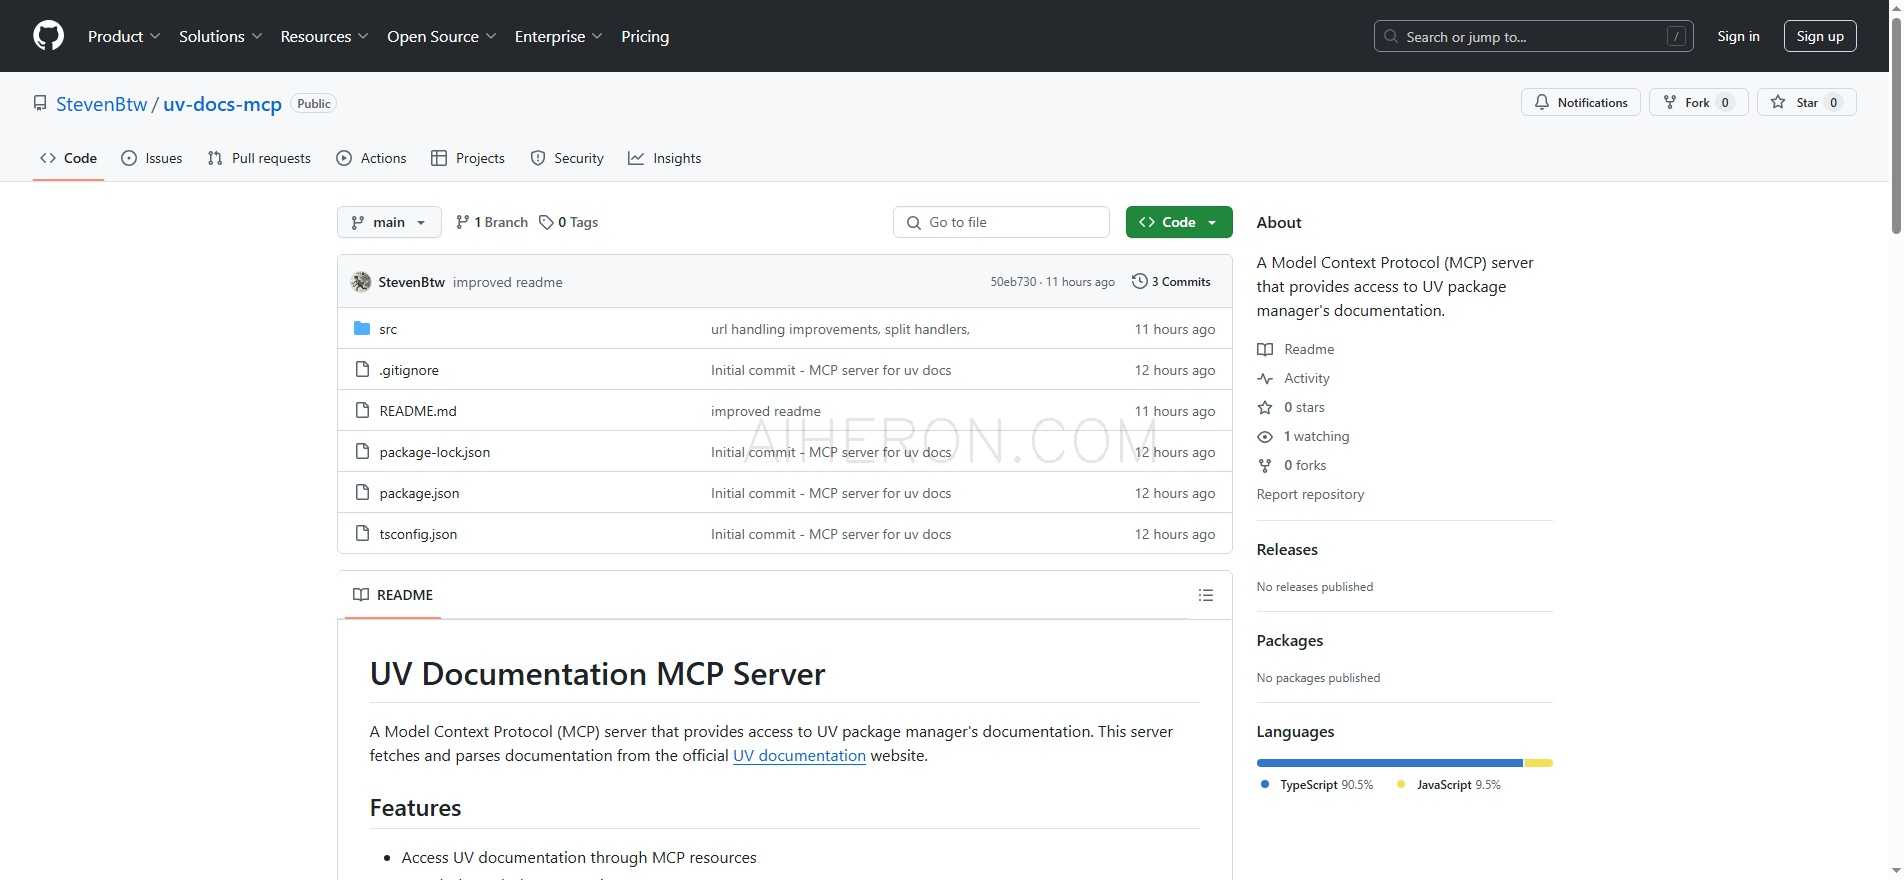
Task: Click the README.md file icon
Action: pyautogui.click(x=362, y=410)
